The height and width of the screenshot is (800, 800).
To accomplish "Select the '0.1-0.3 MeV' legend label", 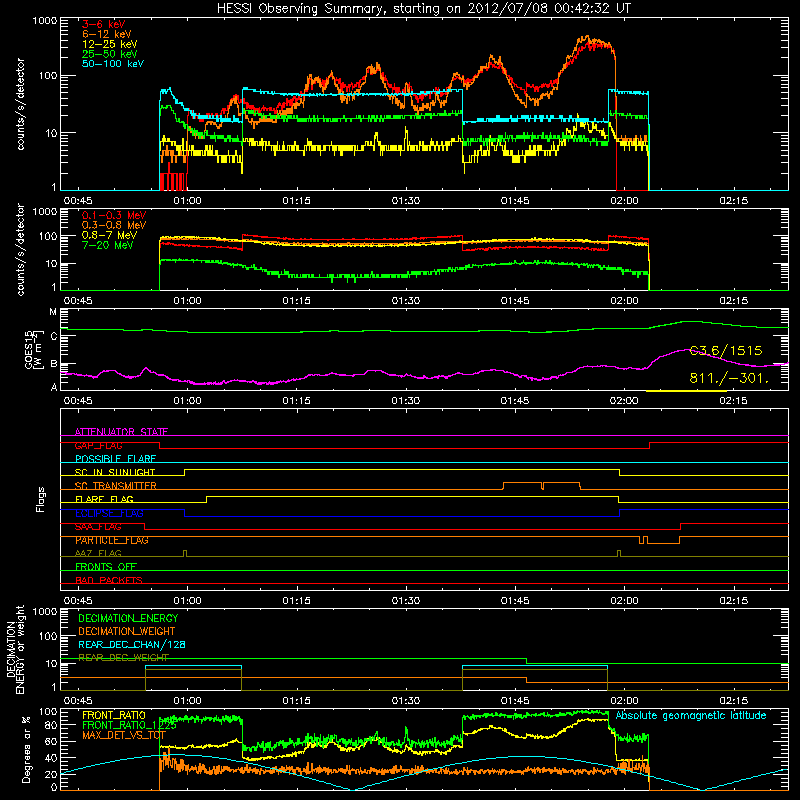I will (114, 215).
